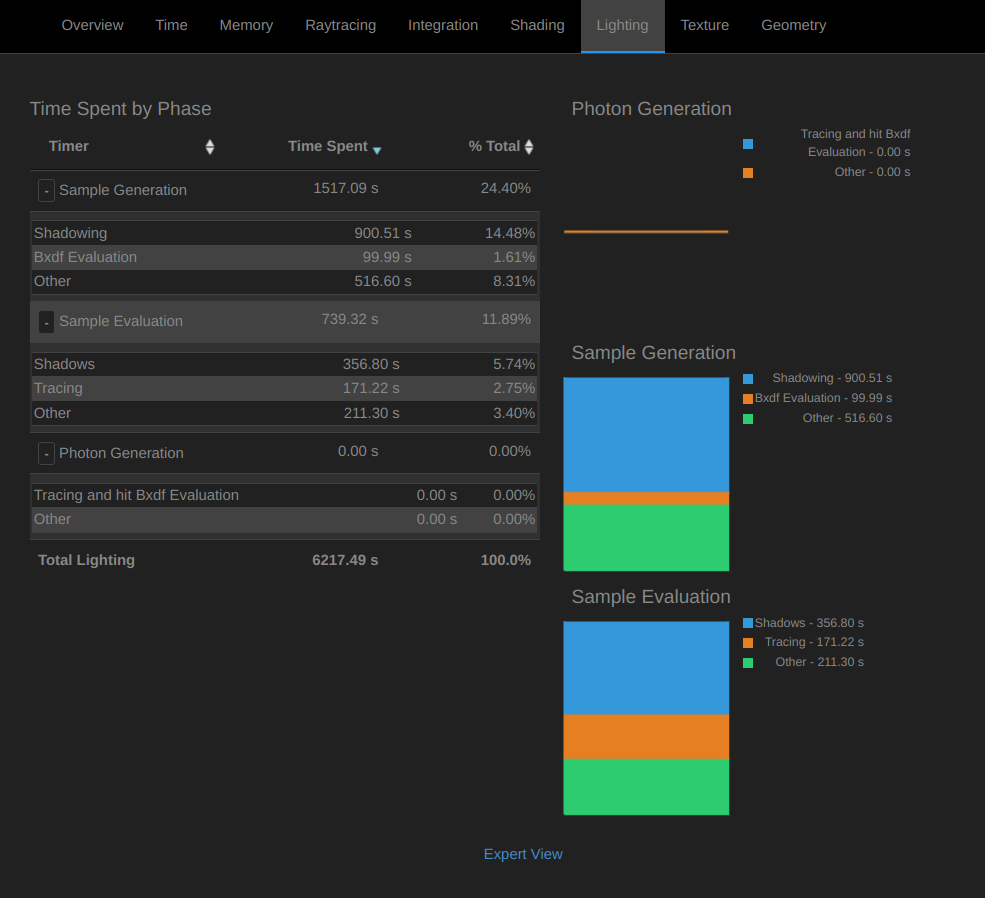Sort the table by Timer column
This screenshot has width=985, height=898.
coord(210,147)
